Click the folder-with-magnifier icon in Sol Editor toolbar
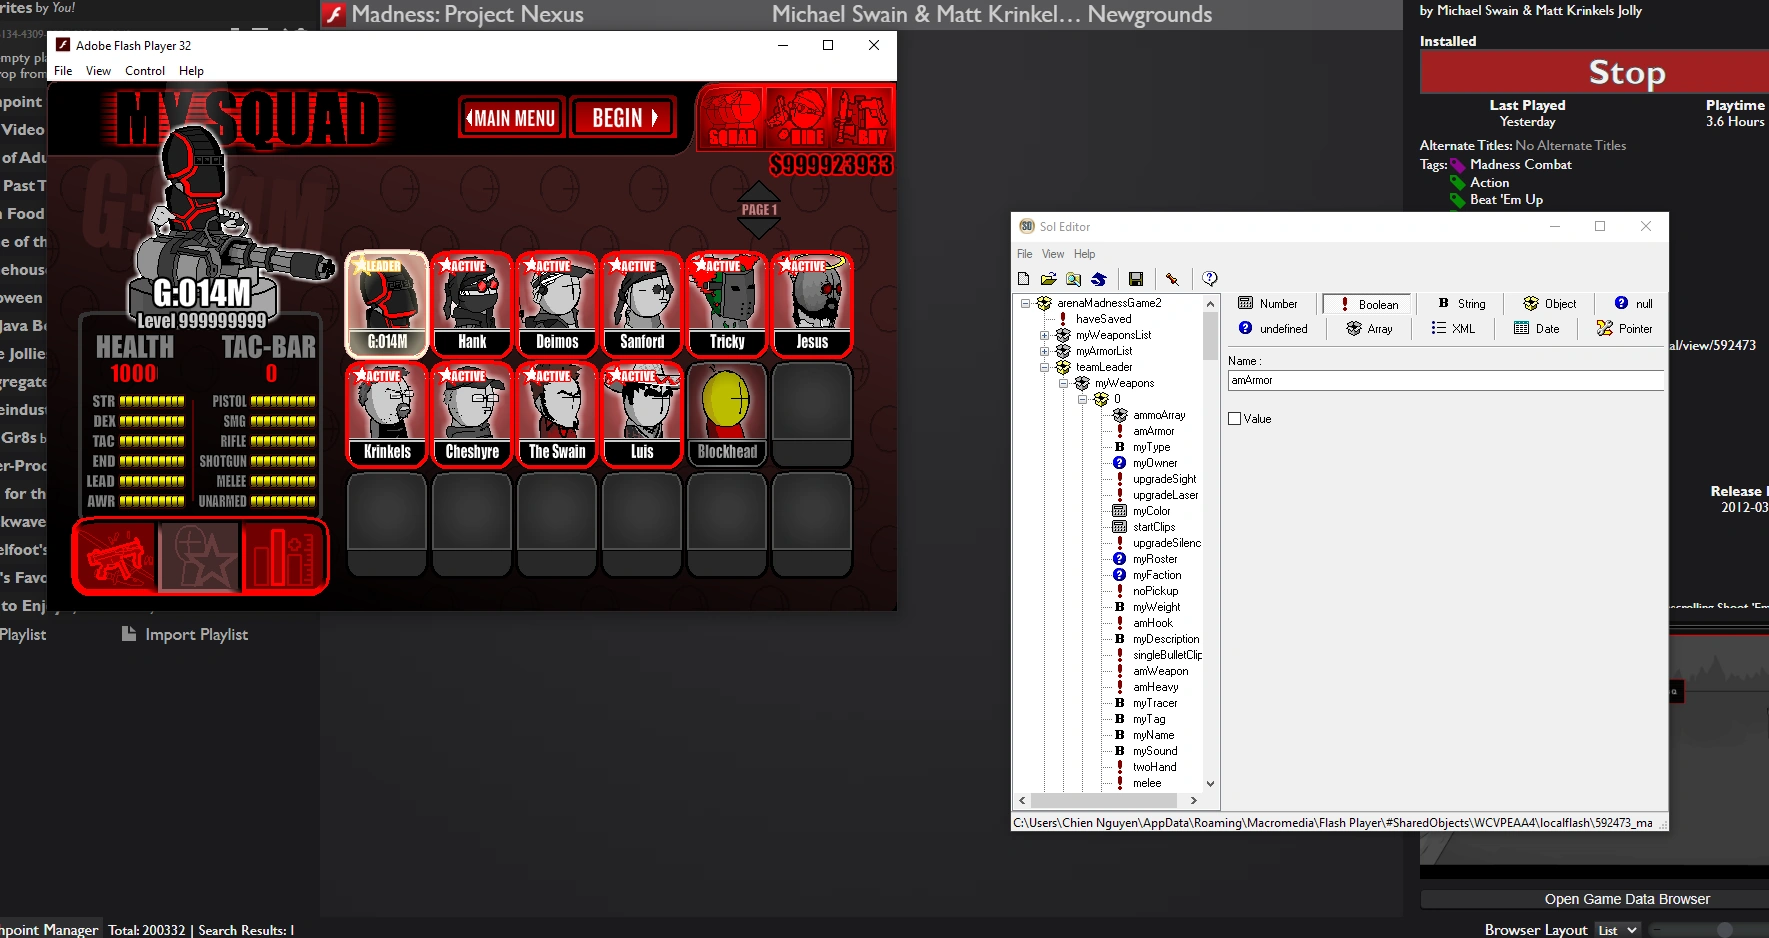 [x=1073, y=279]
